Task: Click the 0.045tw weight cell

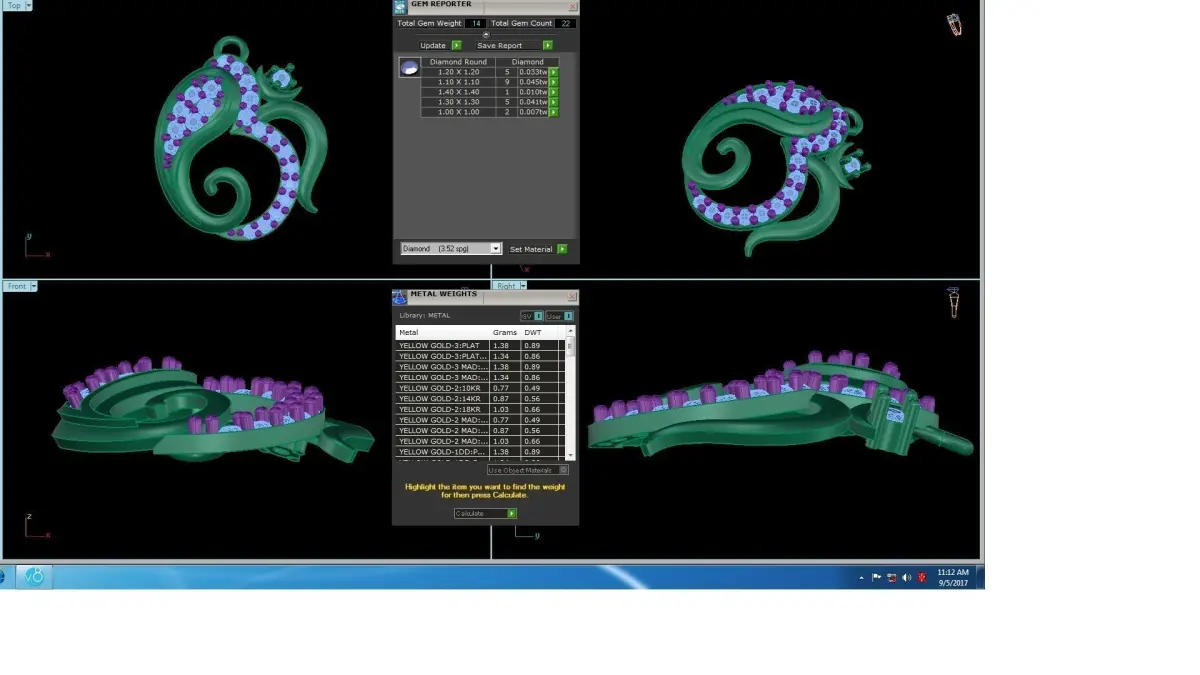Action: click(x=533, y=82)
